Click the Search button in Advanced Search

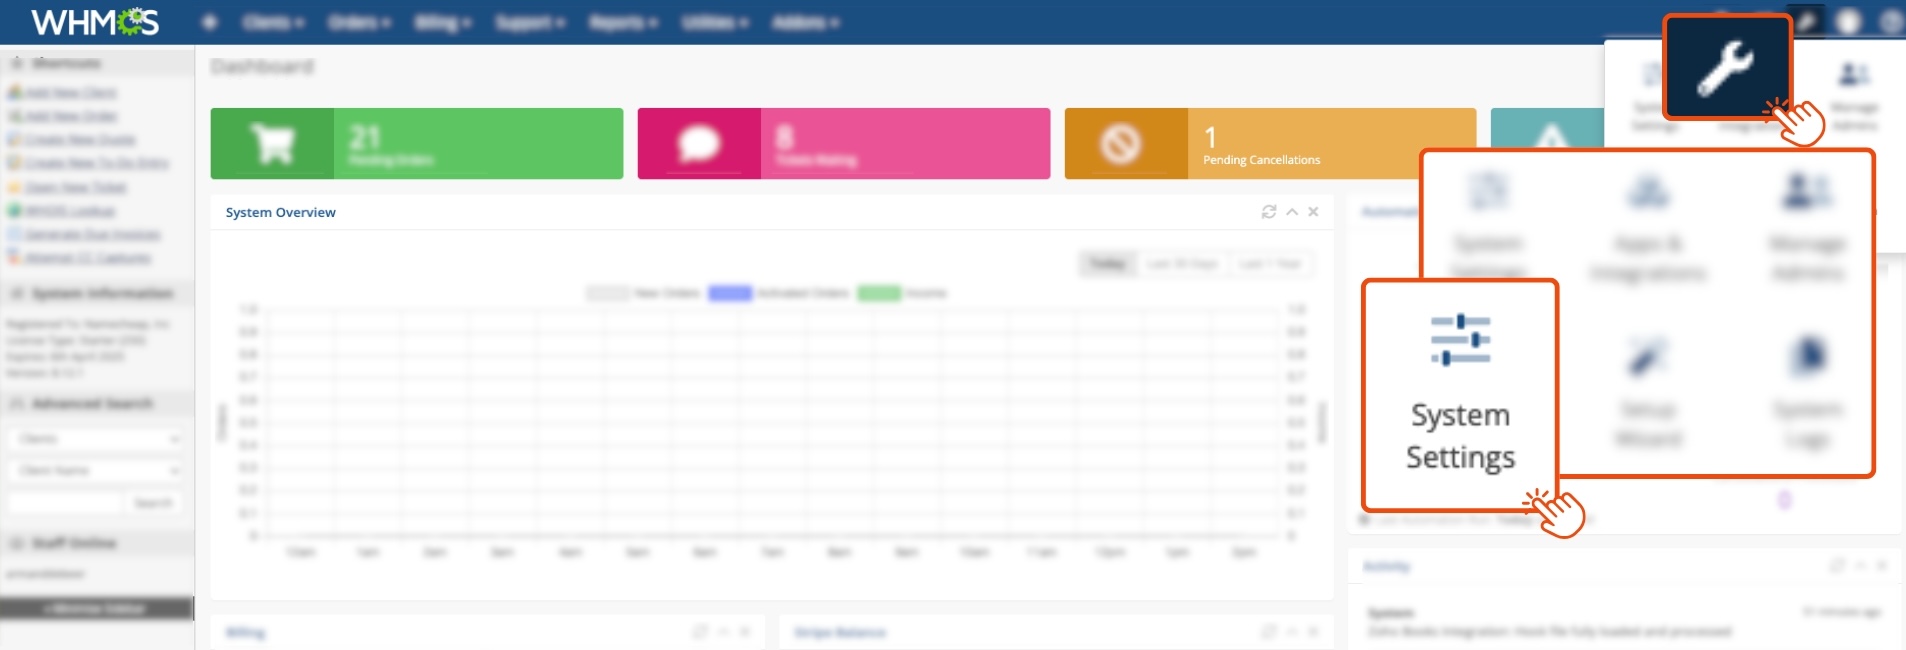[153, 503]
